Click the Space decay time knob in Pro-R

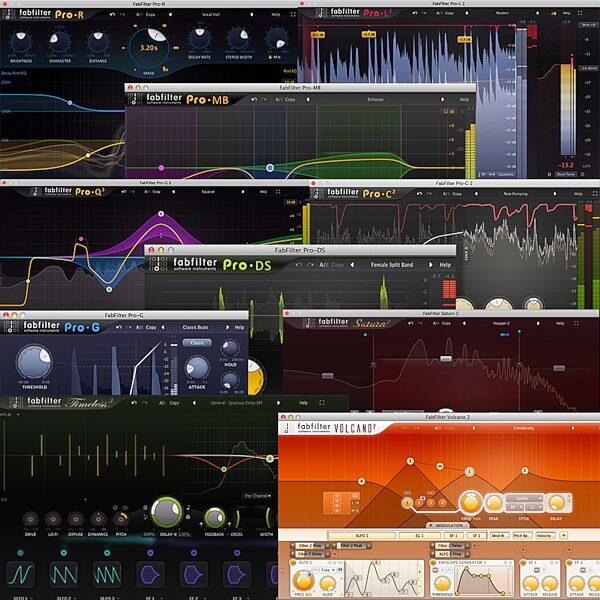pos(148,48)
